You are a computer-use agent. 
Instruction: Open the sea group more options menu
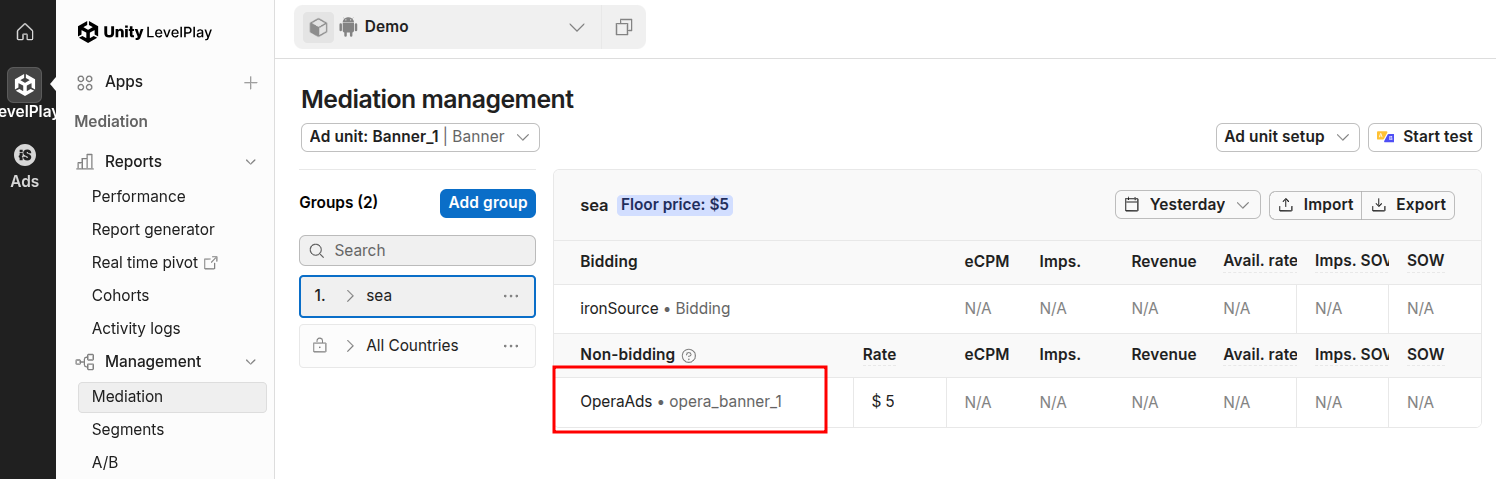point(511,296)
